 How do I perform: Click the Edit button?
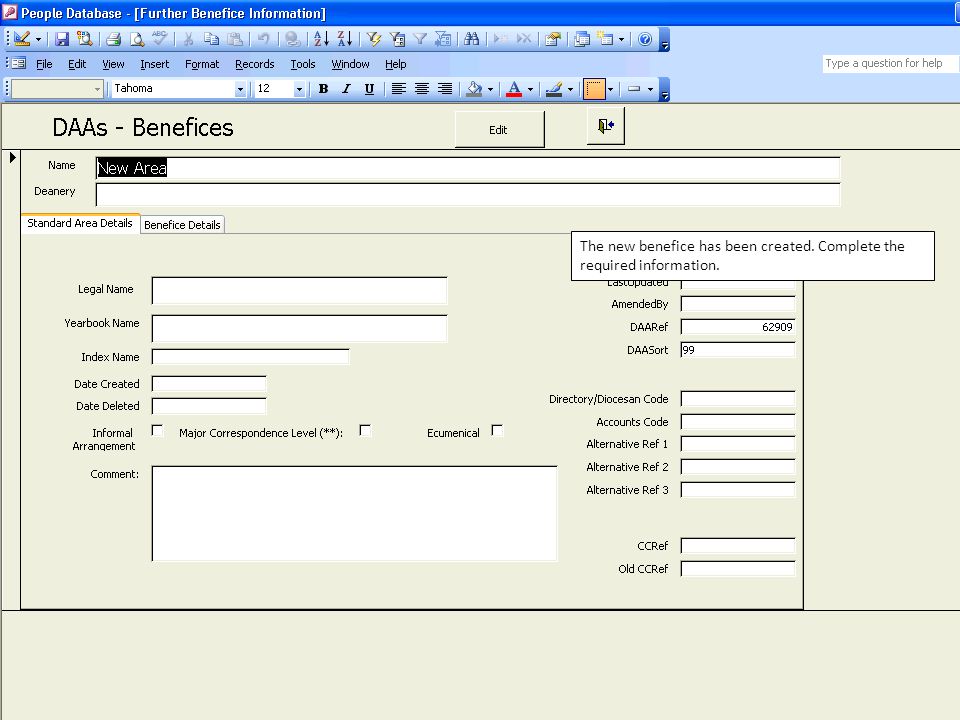[498, 130]
